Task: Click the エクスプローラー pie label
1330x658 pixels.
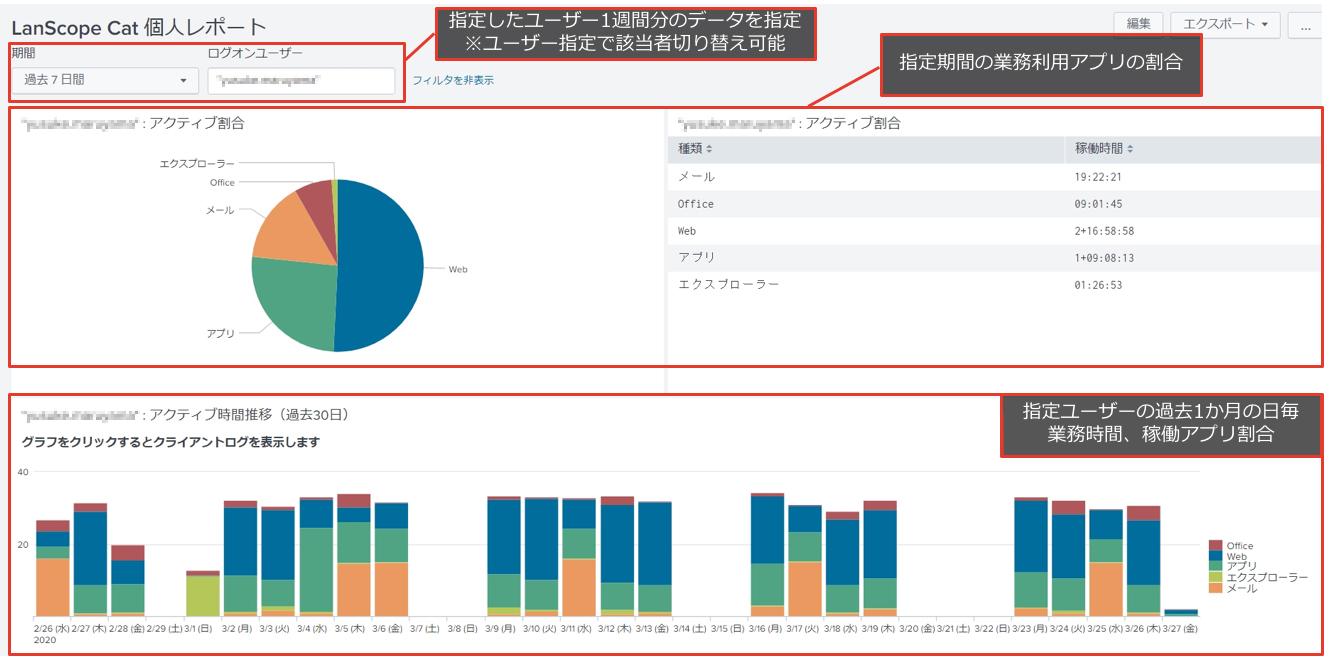Action: coord(197,163)
